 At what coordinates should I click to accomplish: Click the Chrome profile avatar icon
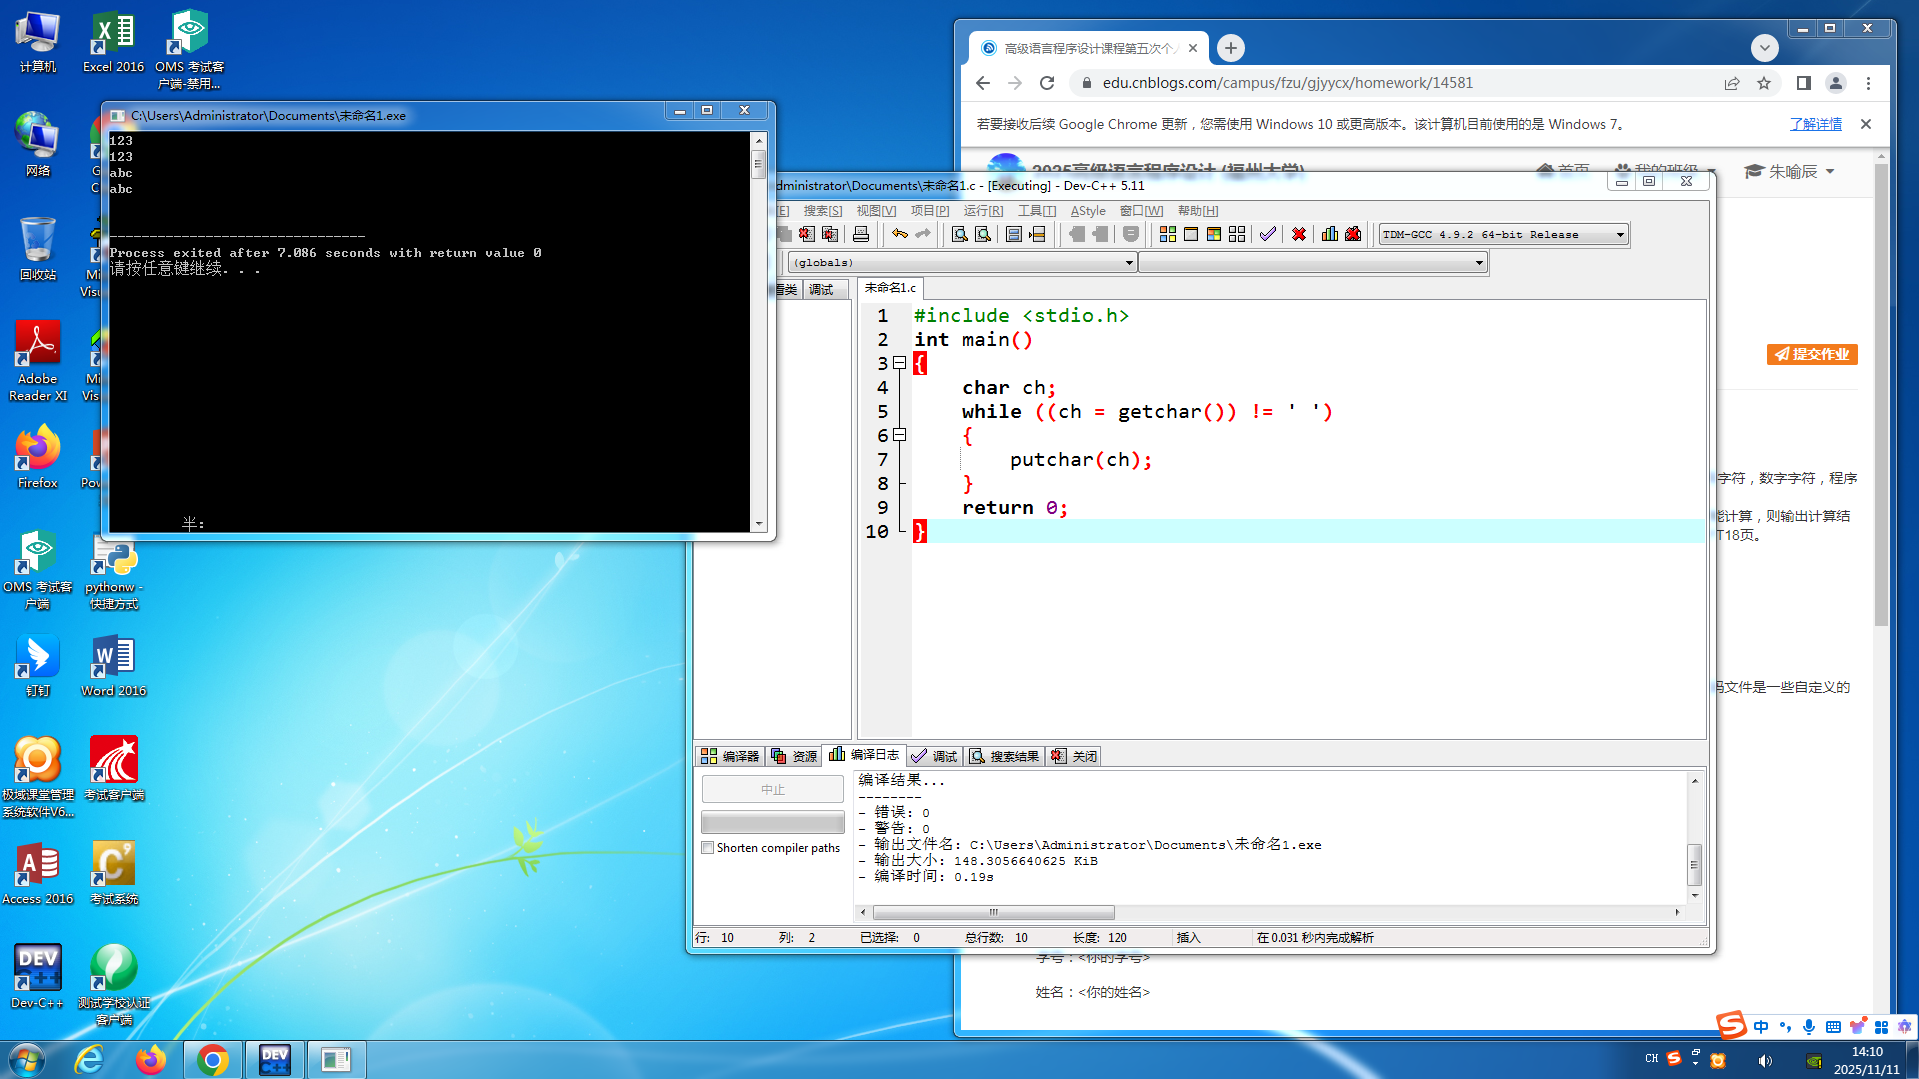[x=1836, y=83]
